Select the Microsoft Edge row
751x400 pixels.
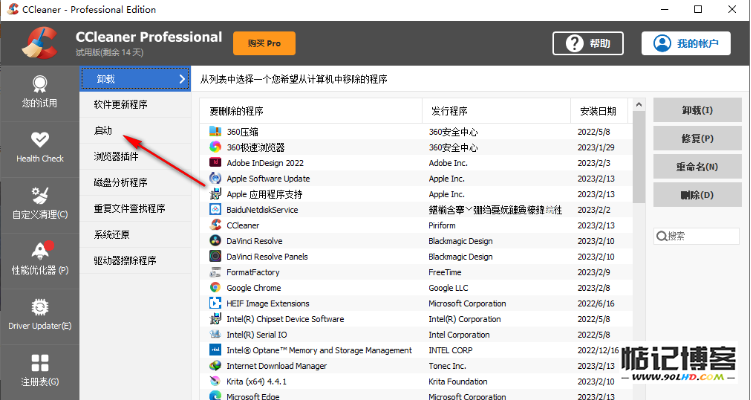tap(416, 396)
